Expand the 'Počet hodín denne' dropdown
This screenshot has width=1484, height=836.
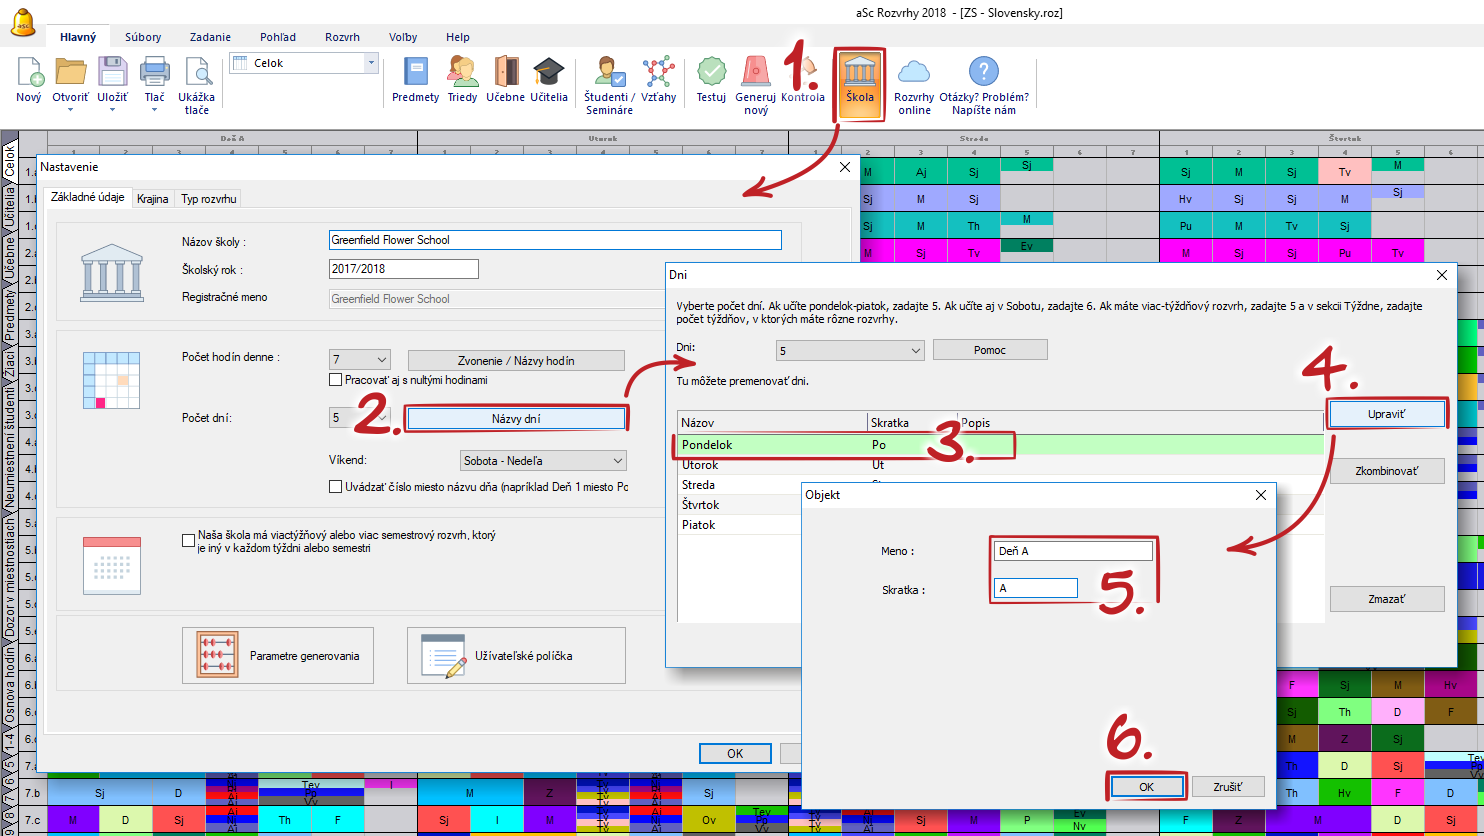tap(360, 360)
